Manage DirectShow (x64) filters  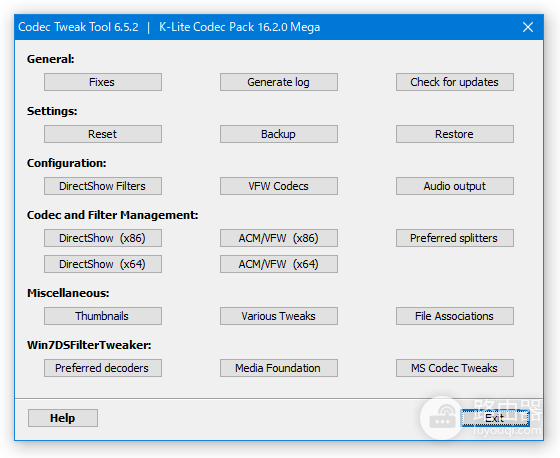coord(103,264)
